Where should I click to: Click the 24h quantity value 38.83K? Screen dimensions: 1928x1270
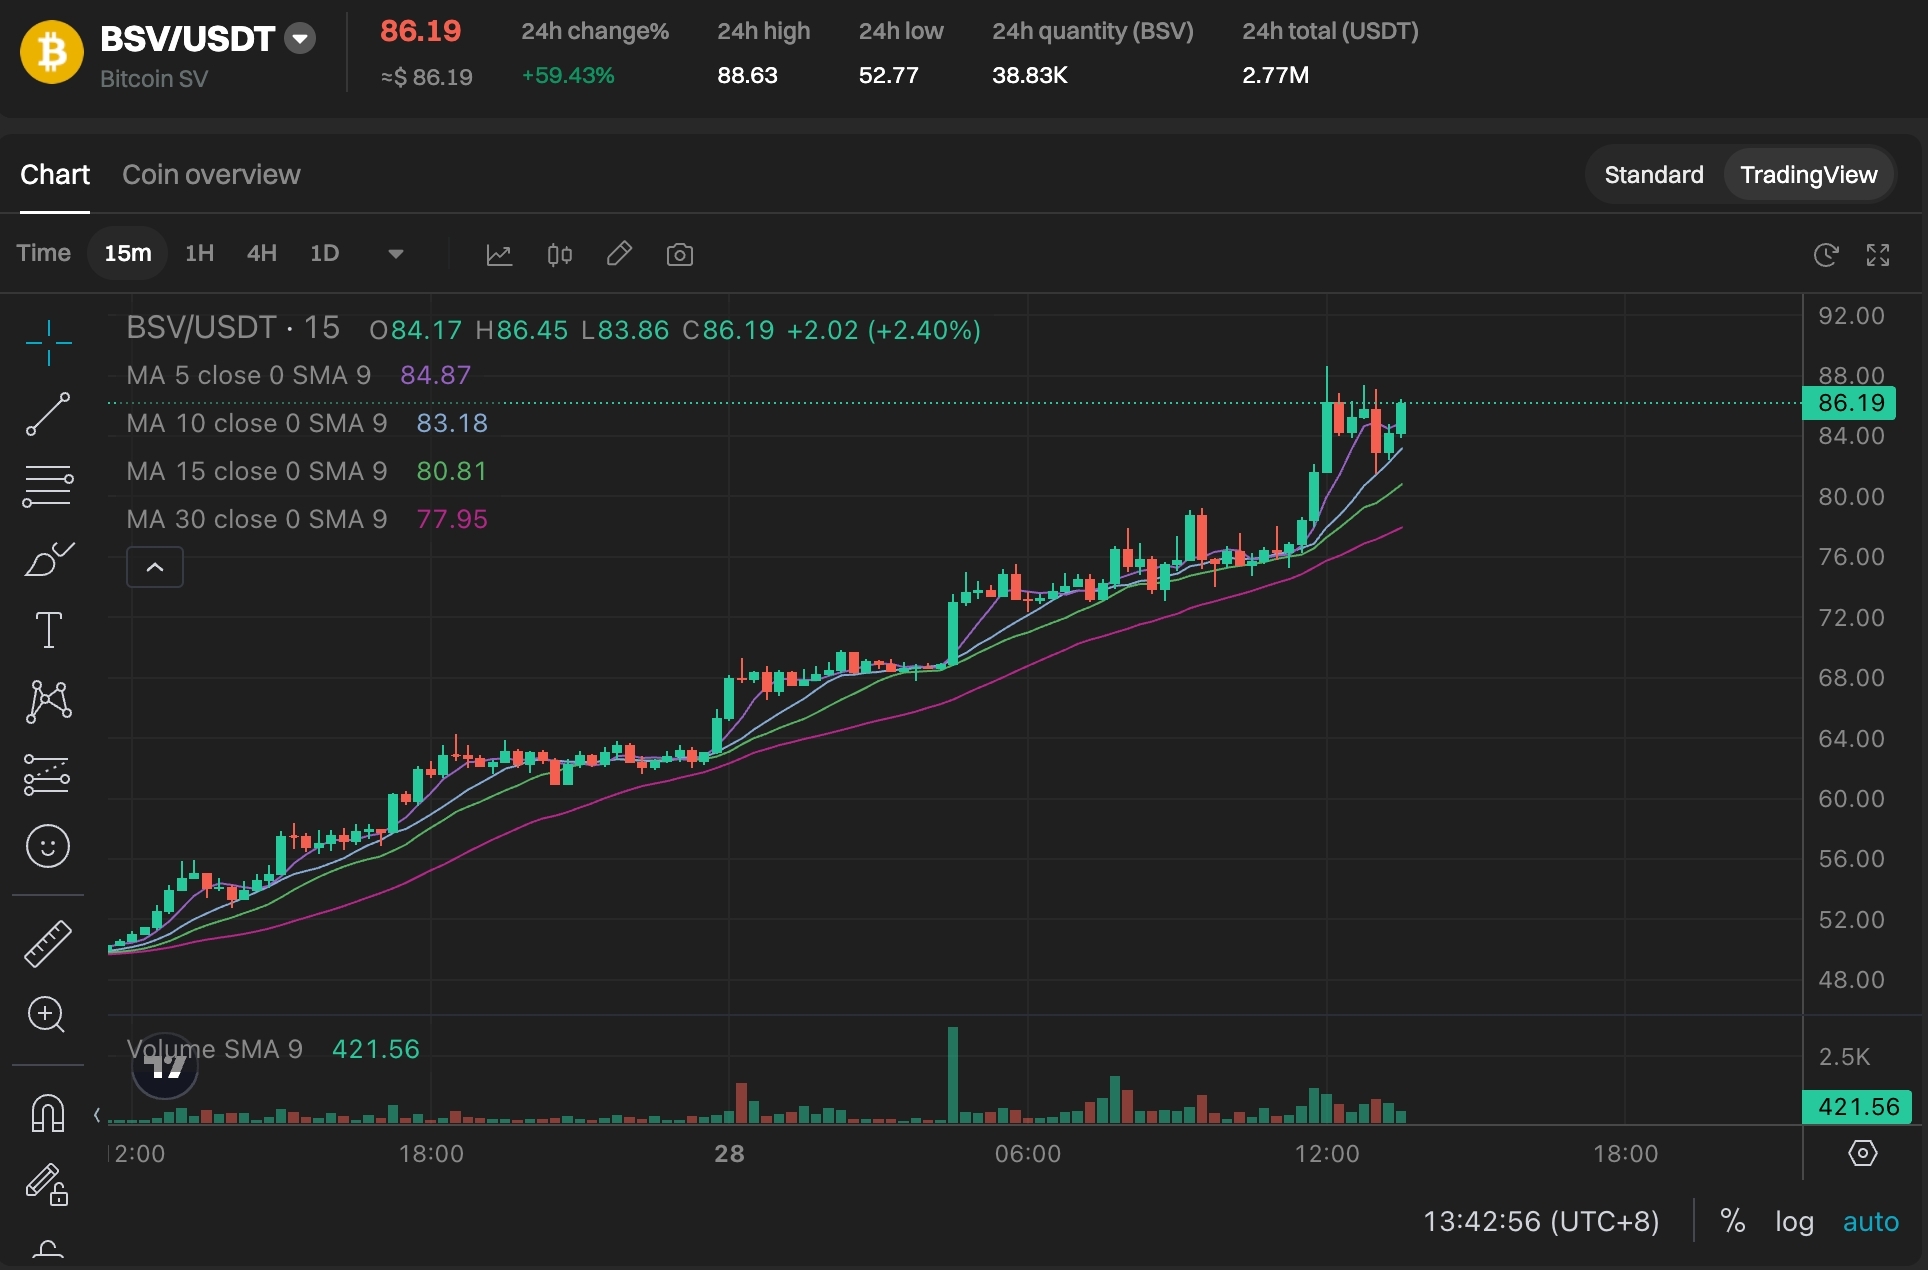tap(1030, 75)
